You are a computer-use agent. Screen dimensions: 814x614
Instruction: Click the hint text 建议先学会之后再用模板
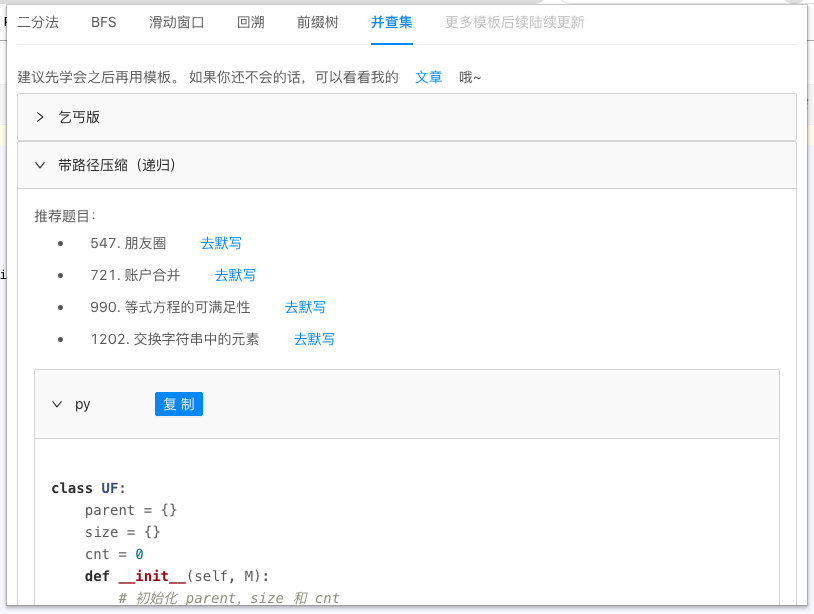pos(98,77)
